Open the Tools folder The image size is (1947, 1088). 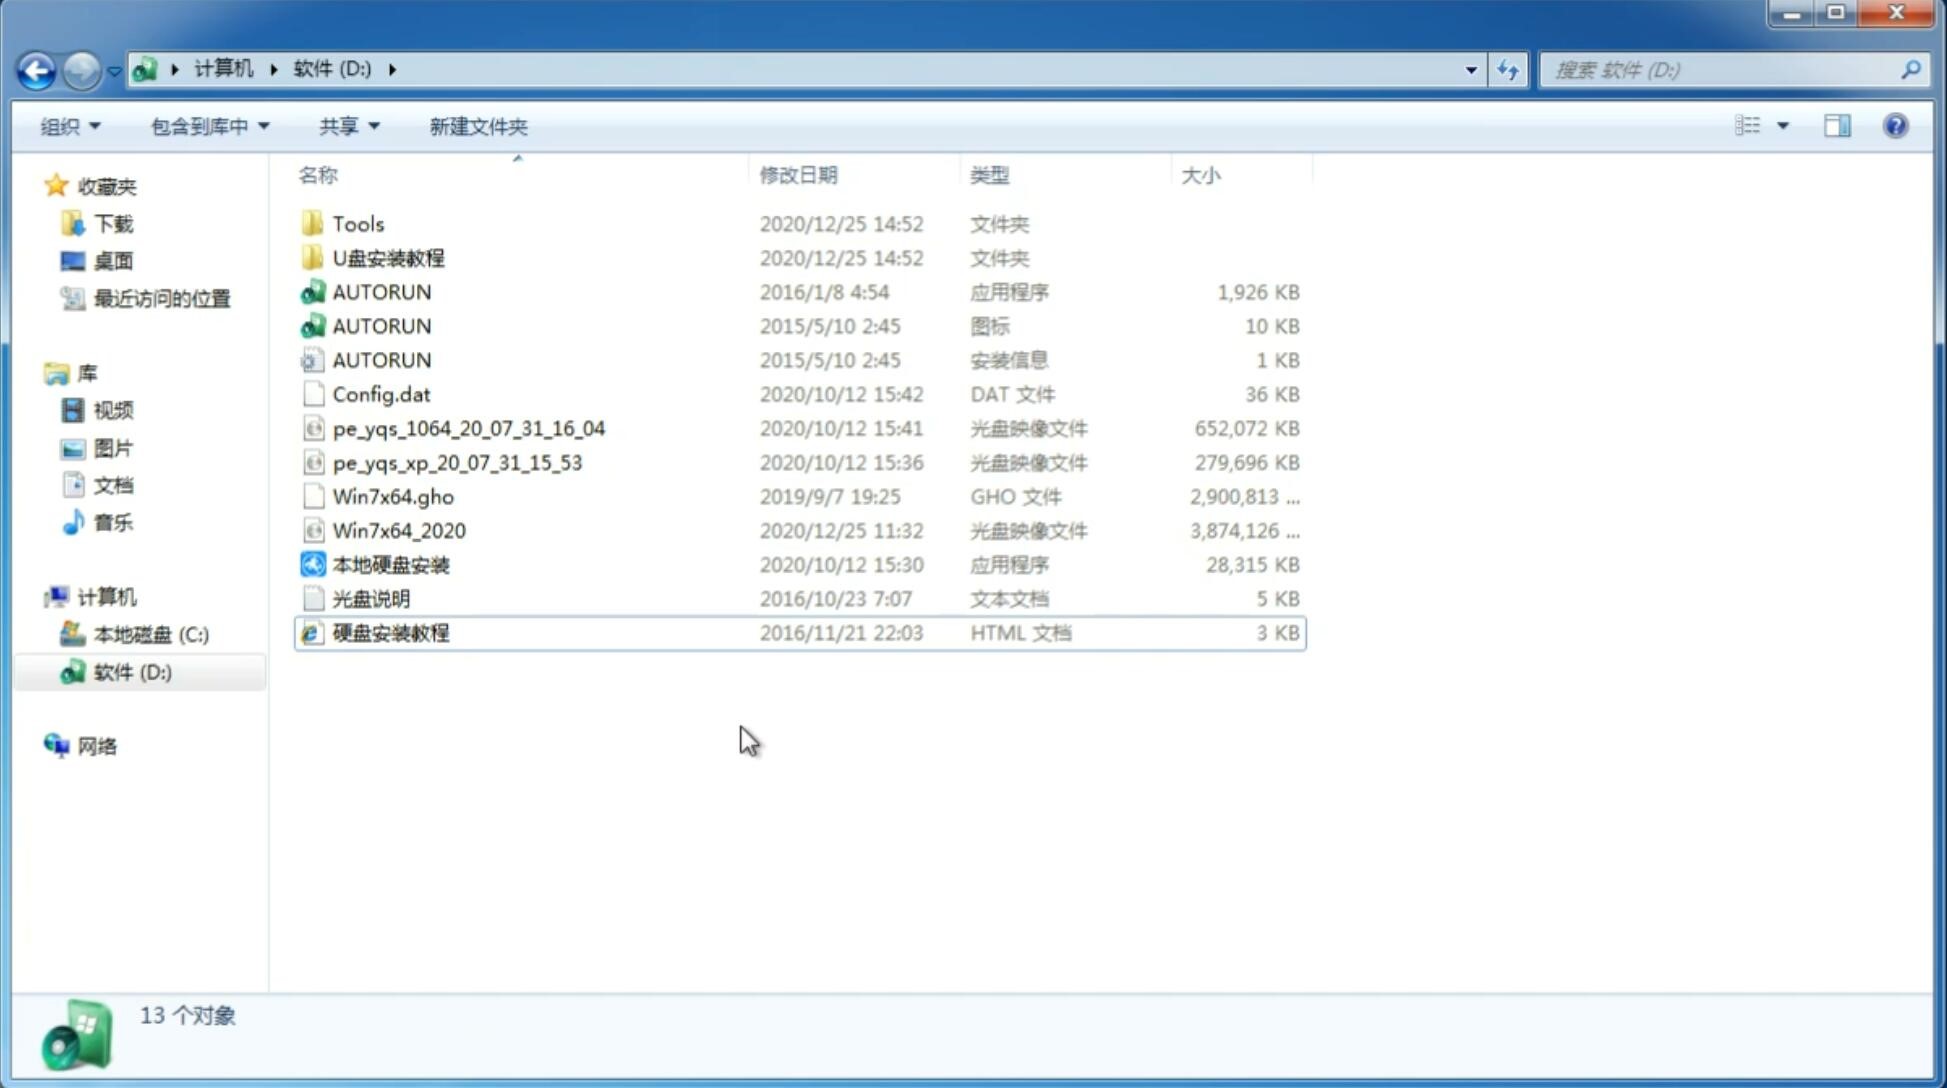(358, 223)
